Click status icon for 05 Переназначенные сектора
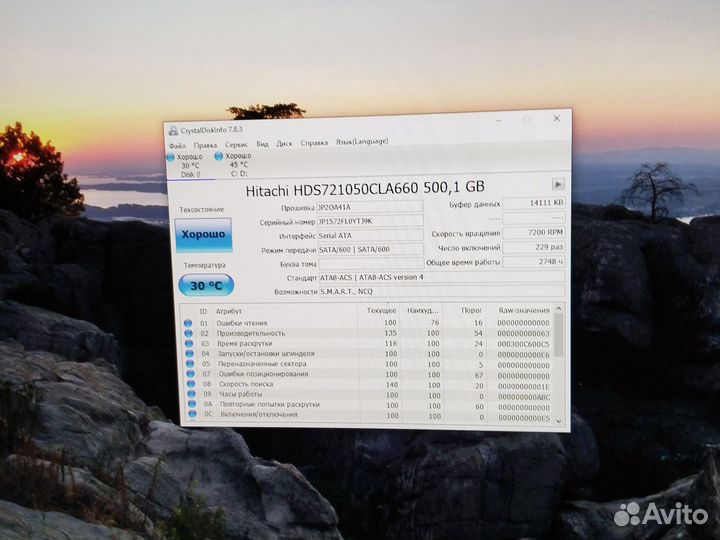The width and height of the screenshot is (720, 540). click(x=190, y=364)
